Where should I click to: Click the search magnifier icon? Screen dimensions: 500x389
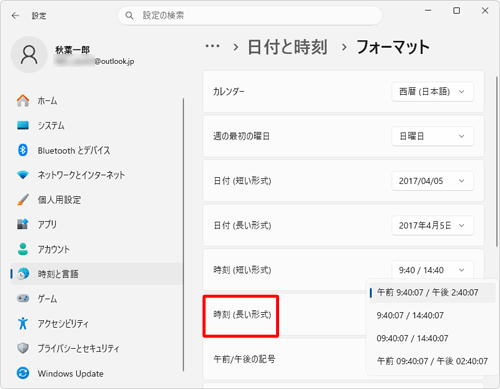[x=129, y=15]
